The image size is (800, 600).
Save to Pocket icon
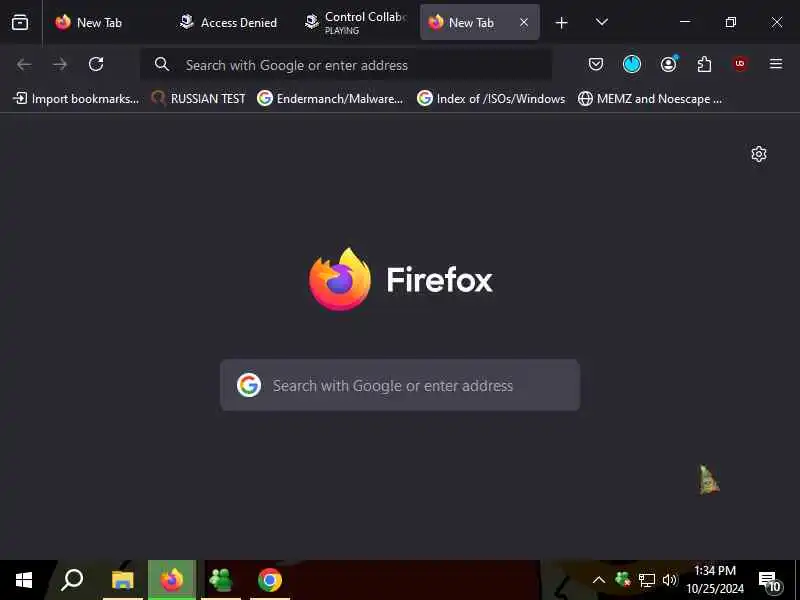click(596, 64)
